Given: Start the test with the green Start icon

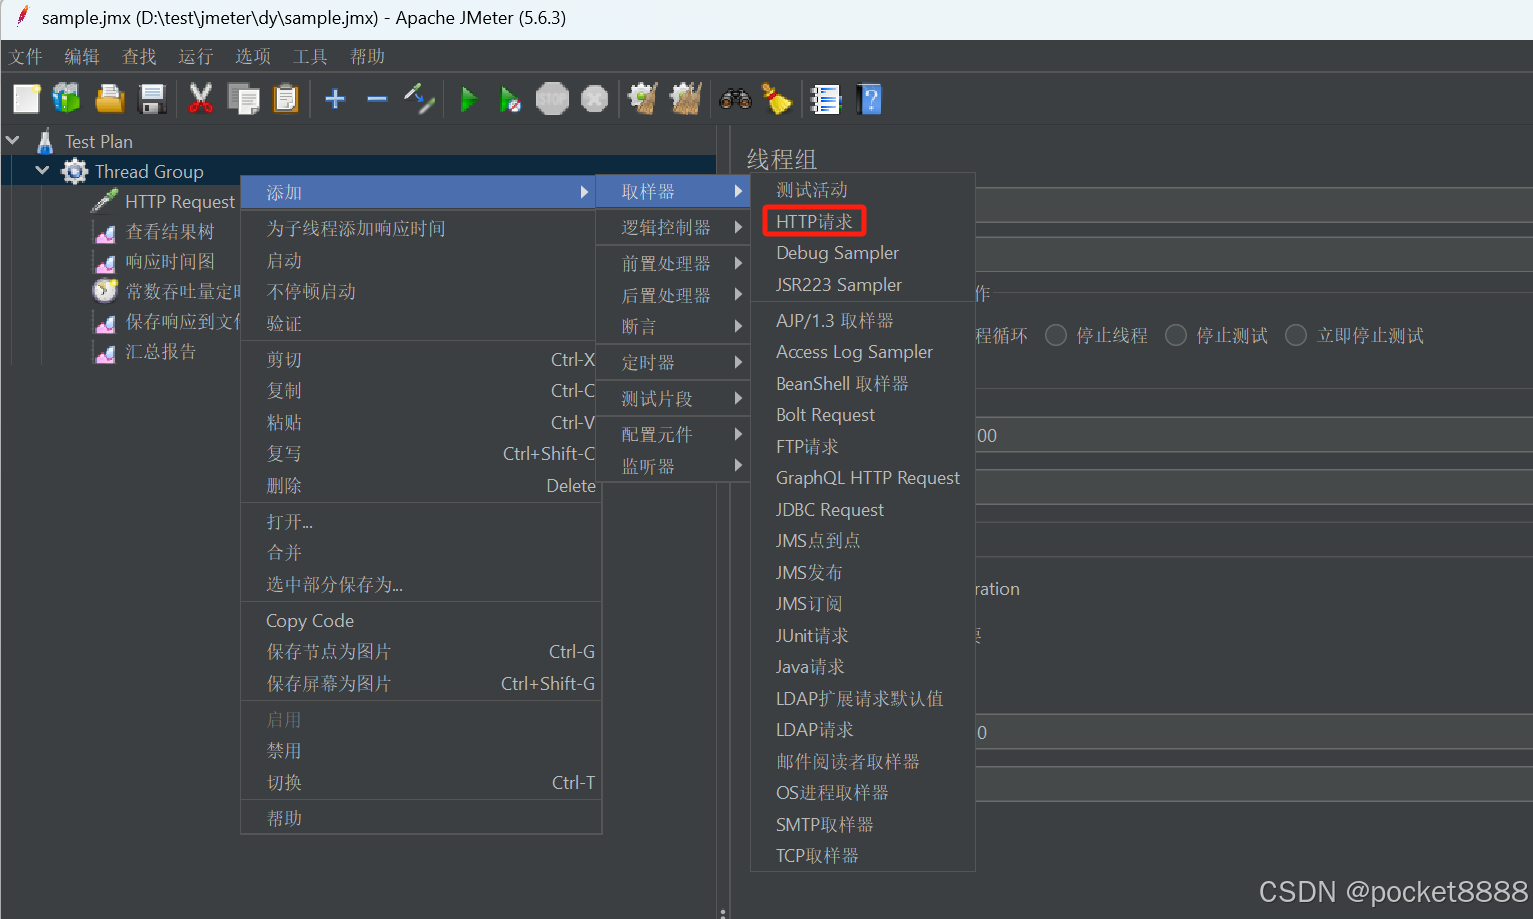Looking at the screenshot, I should (469, 99).
